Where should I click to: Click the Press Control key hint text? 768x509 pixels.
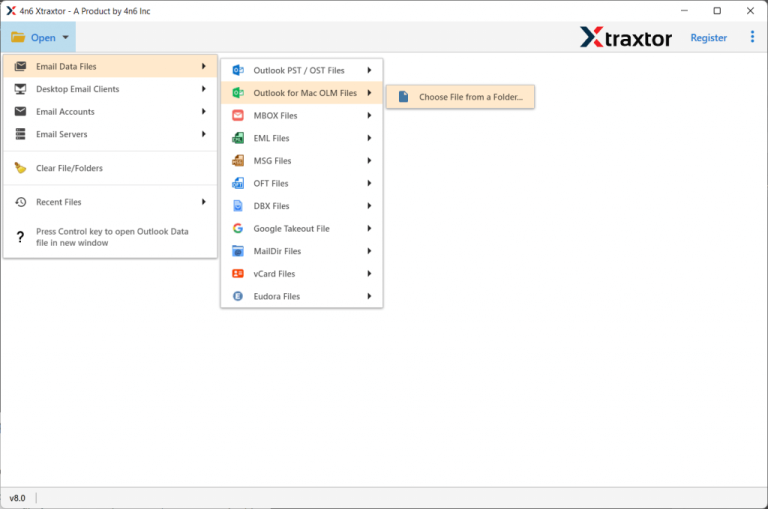112,237
